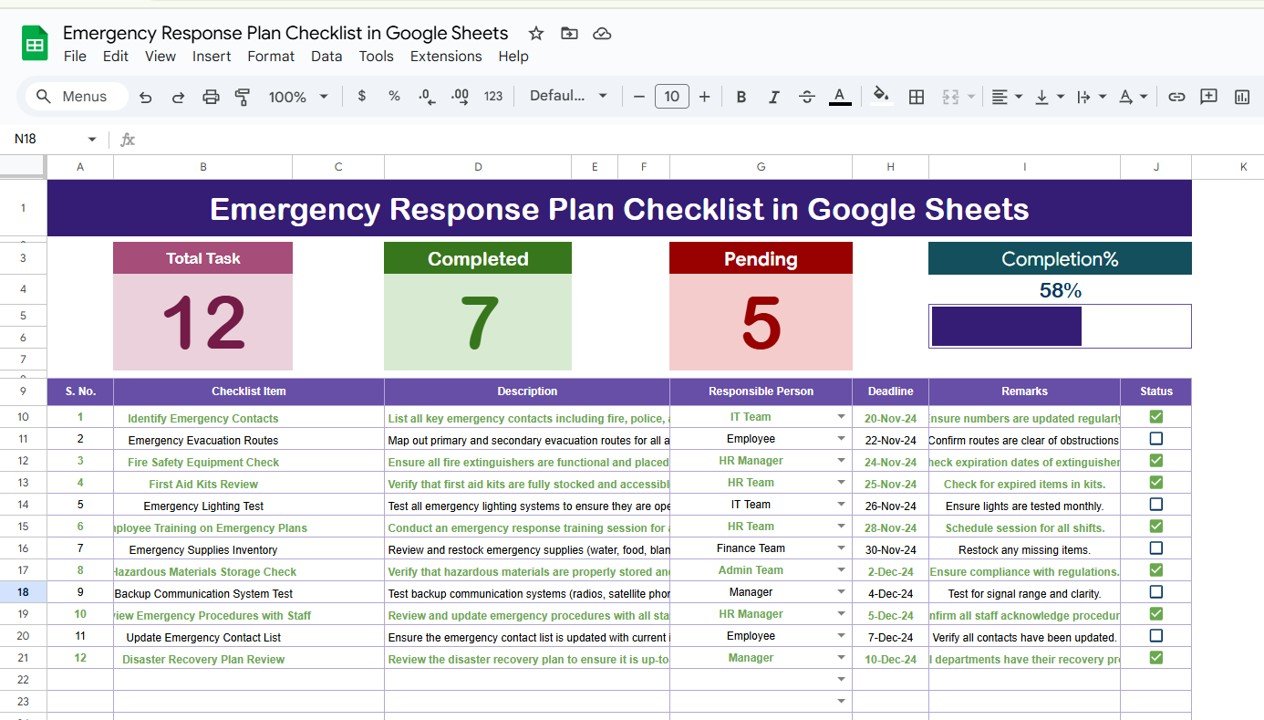
Task: Open horizontal align options
Action: click(1006, 96)
